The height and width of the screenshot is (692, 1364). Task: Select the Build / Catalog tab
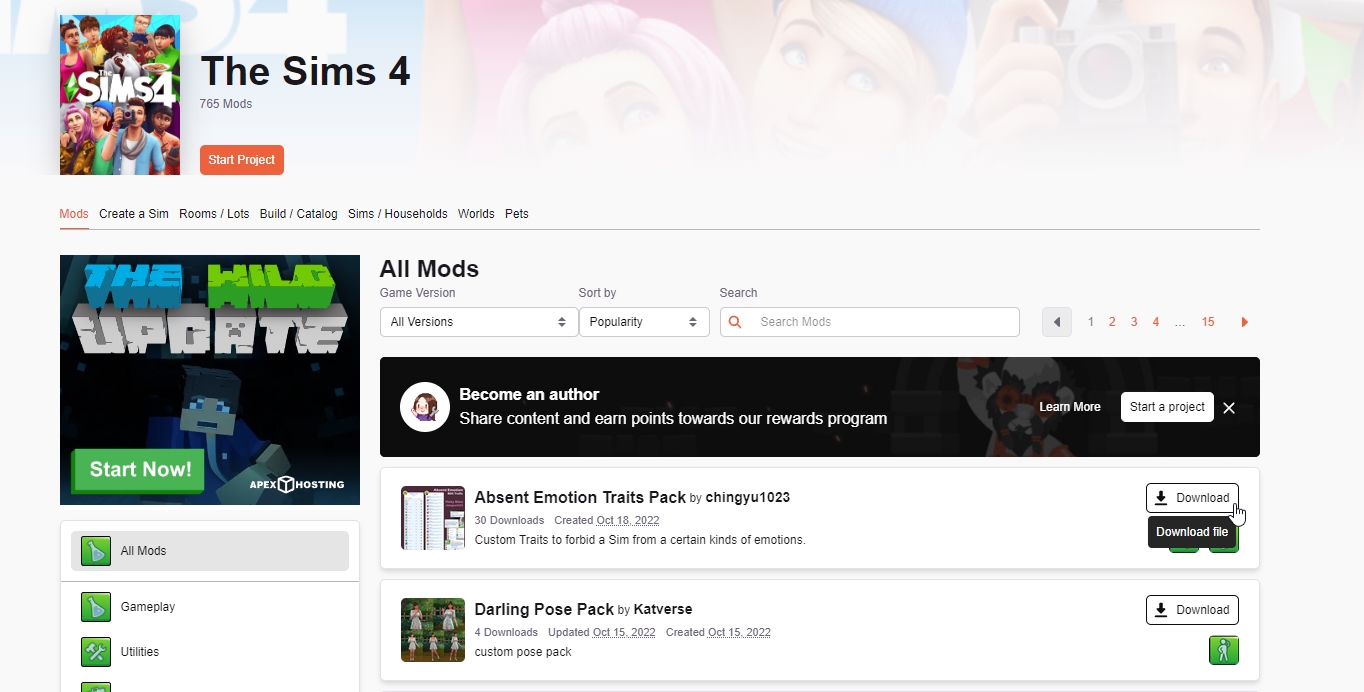[x=298, y=214]
